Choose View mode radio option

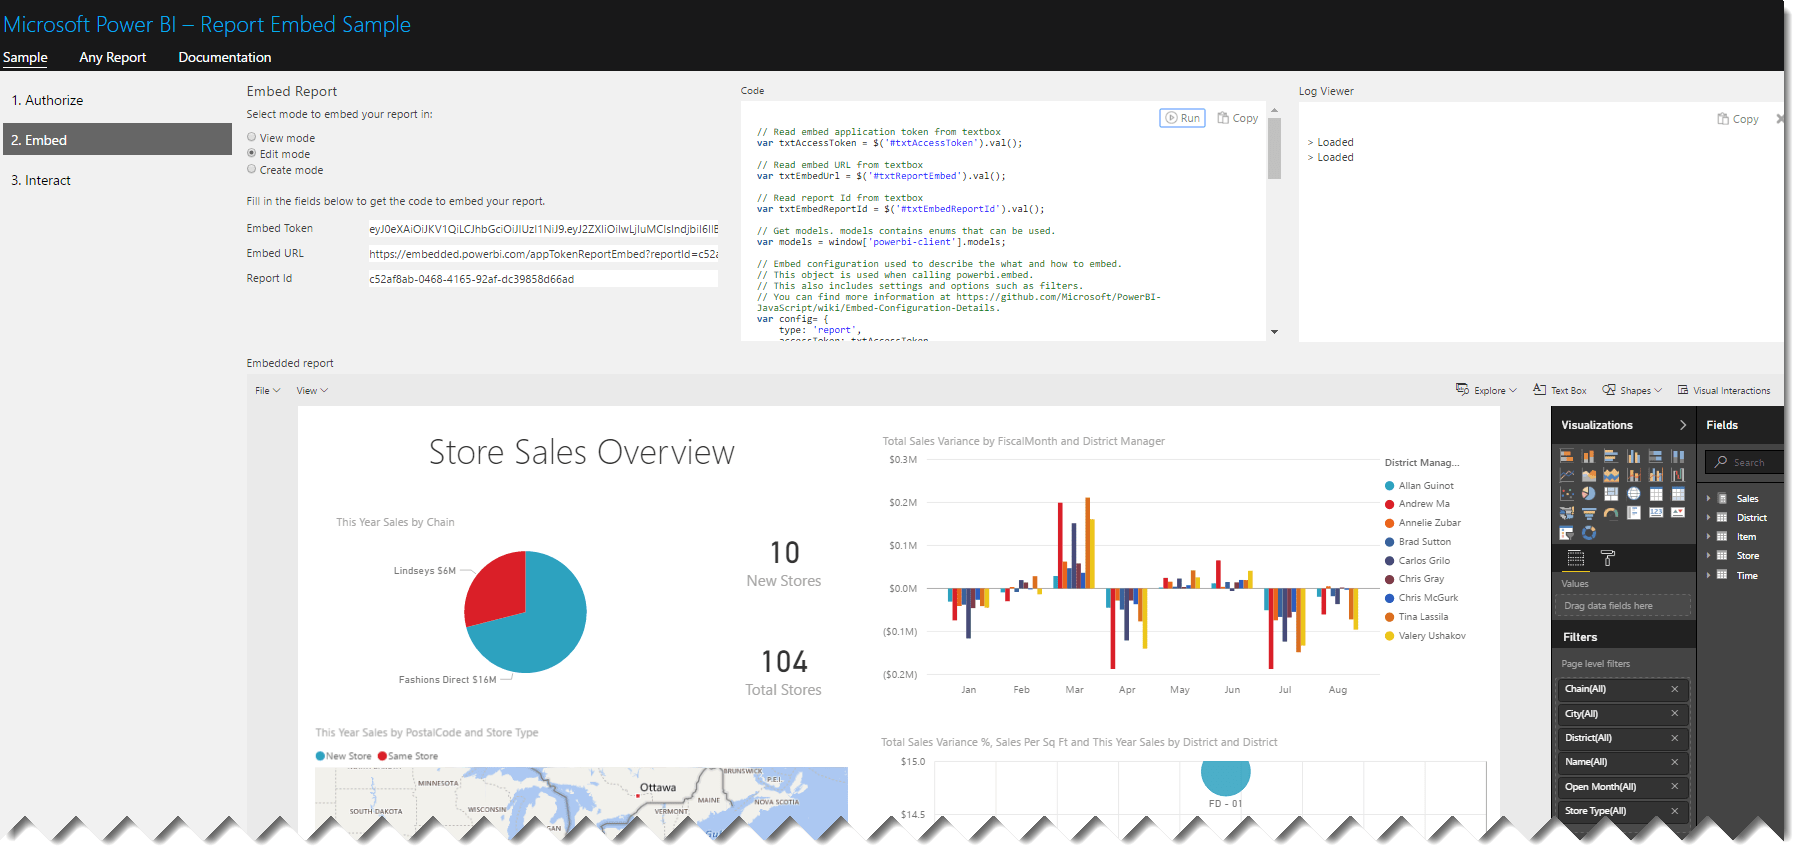[x=252, y=137]
